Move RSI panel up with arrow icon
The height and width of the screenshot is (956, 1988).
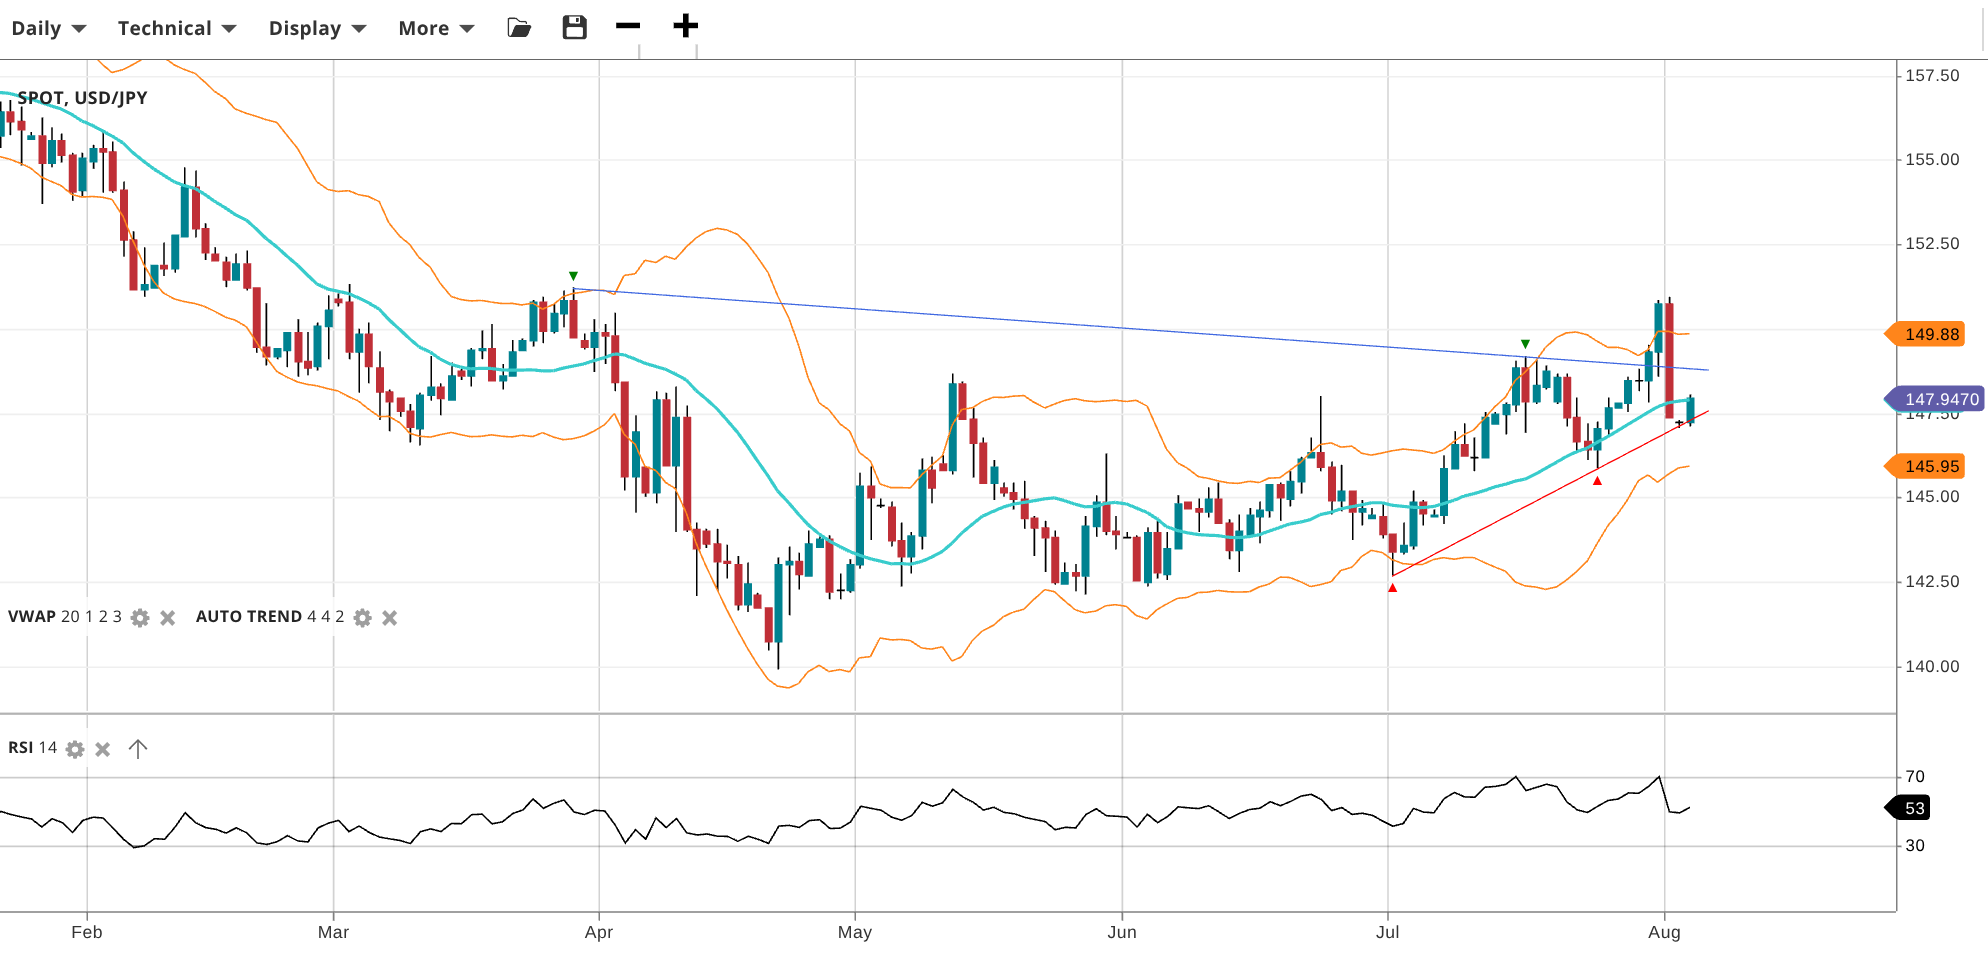coord(138,749)
